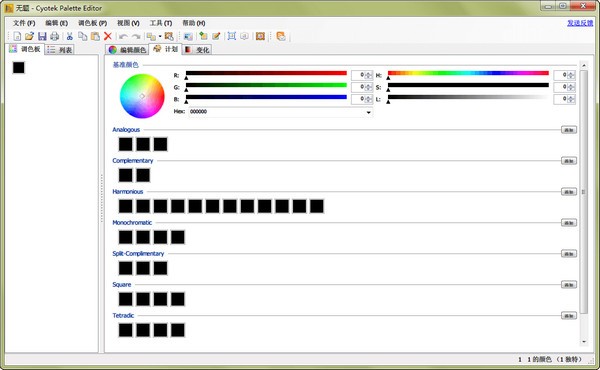Click on the green G slider bar
The height and width of the screenshot is (370, 600).
click(x=266, y=85)
